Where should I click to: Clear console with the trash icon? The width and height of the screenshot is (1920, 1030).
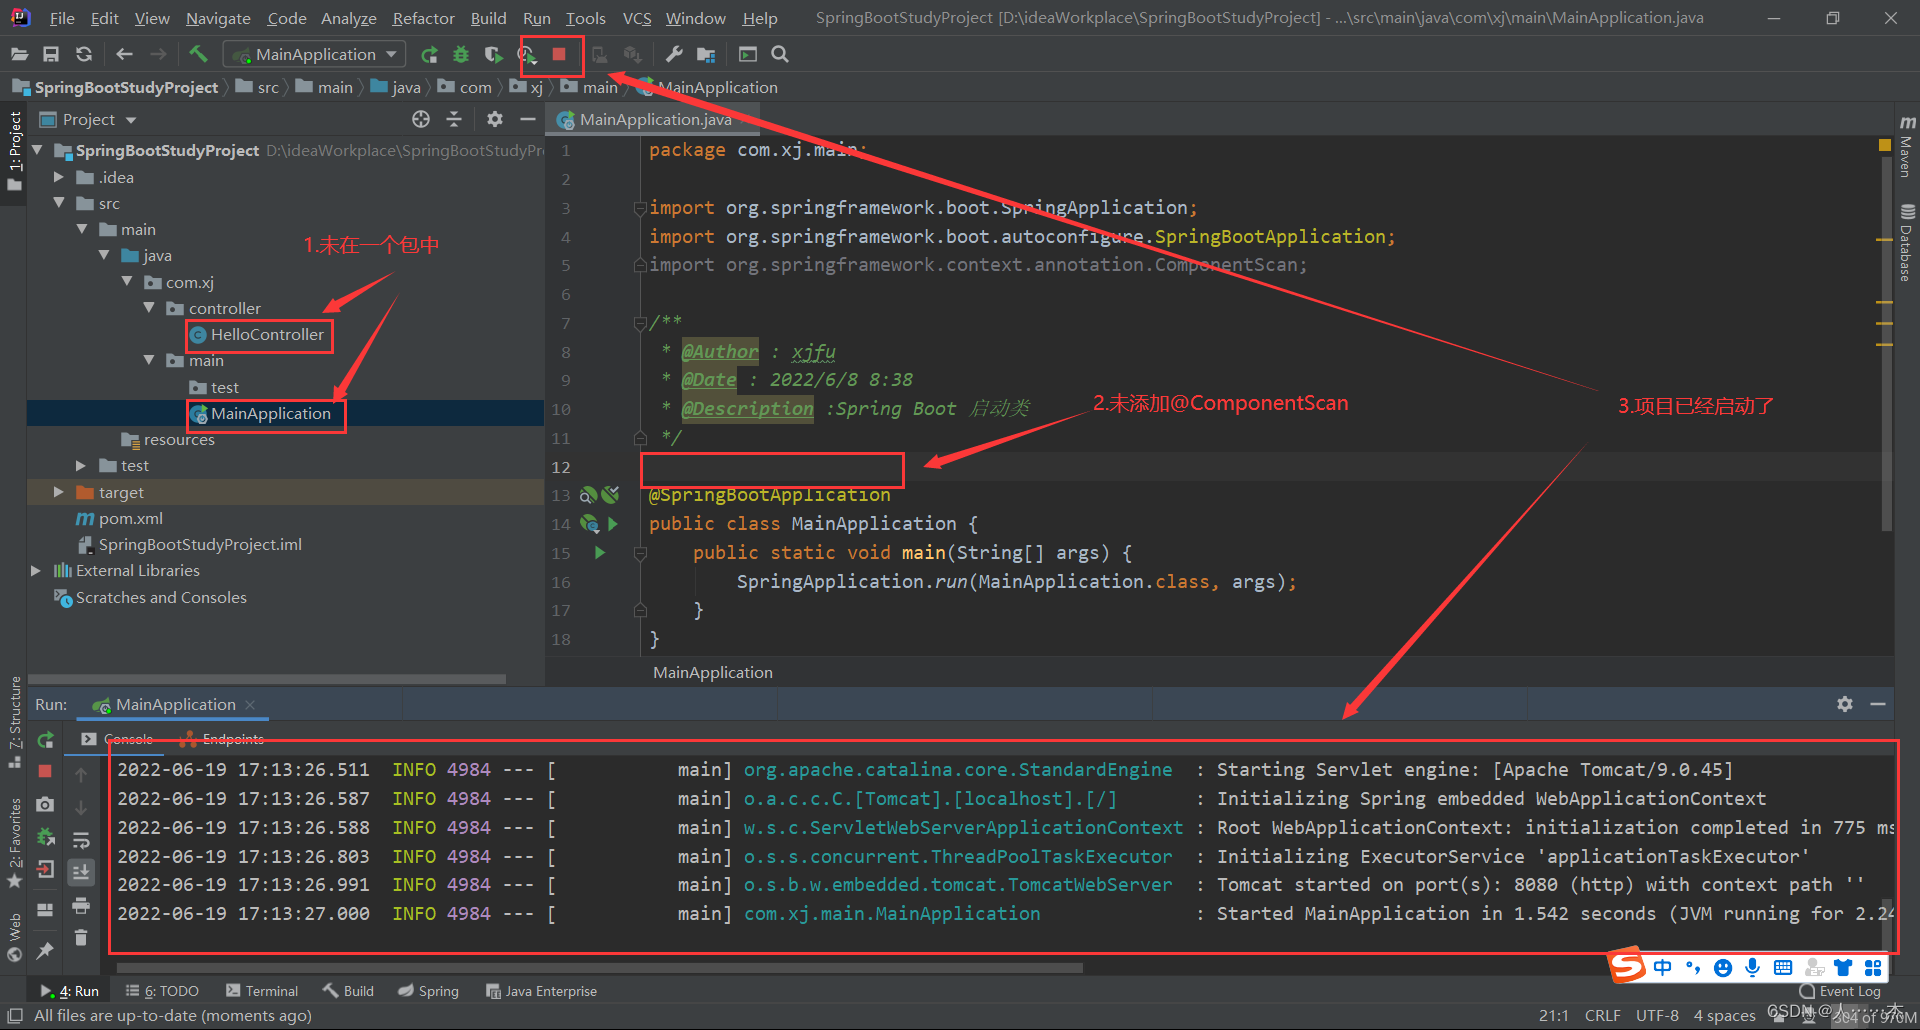click(x=81, y=937)
